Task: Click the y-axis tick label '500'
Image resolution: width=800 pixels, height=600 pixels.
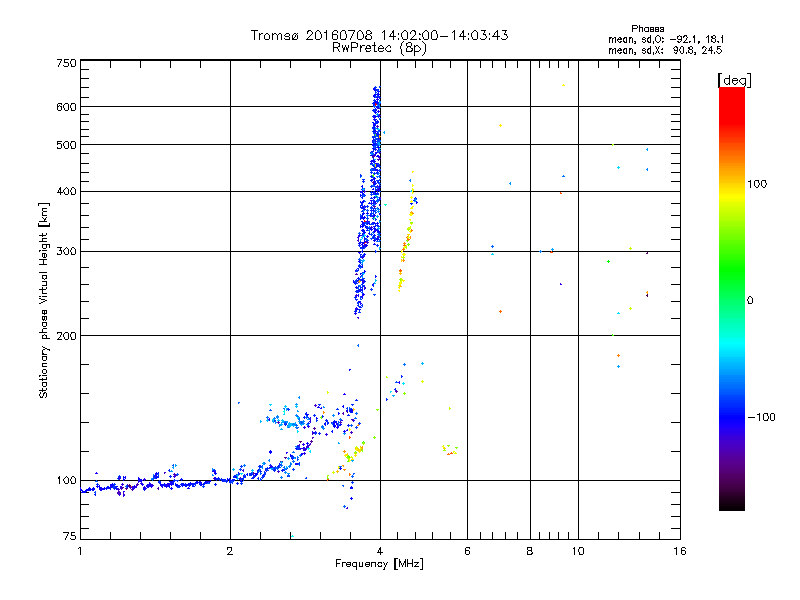Action: coord(66,145)
